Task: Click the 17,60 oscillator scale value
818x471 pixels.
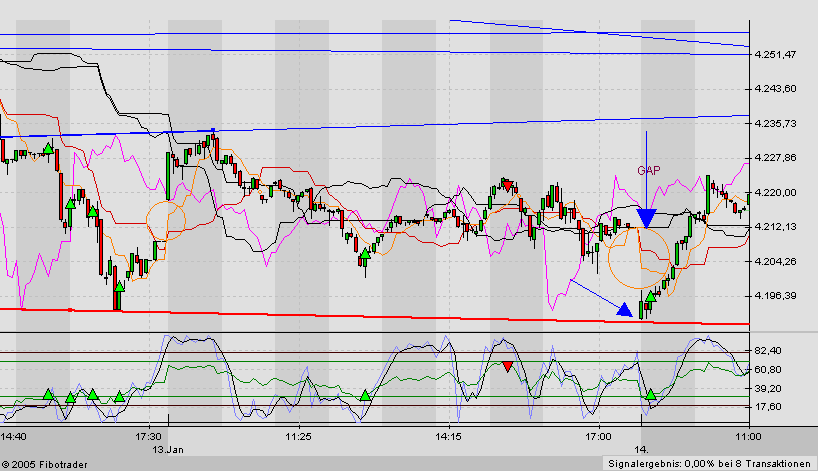Action: pyautogui.click(x=770, y=406)
